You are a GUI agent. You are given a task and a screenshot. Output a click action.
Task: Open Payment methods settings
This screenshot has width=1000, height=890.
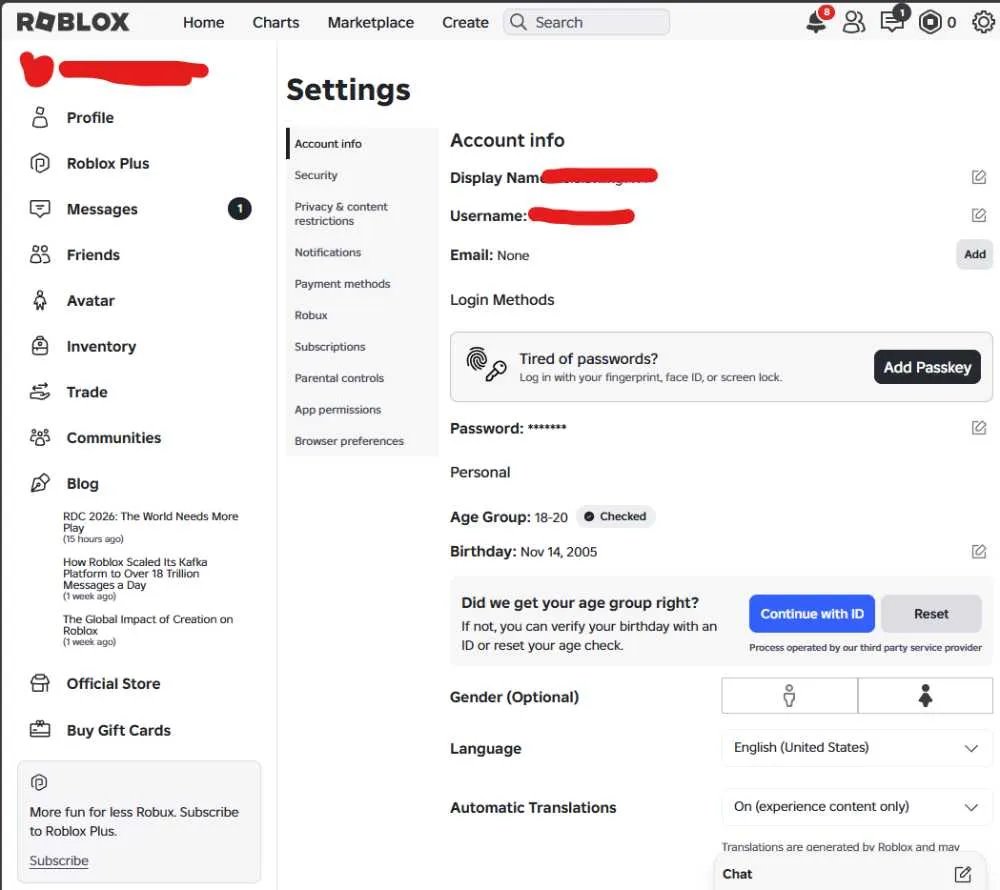coord(342,284)
